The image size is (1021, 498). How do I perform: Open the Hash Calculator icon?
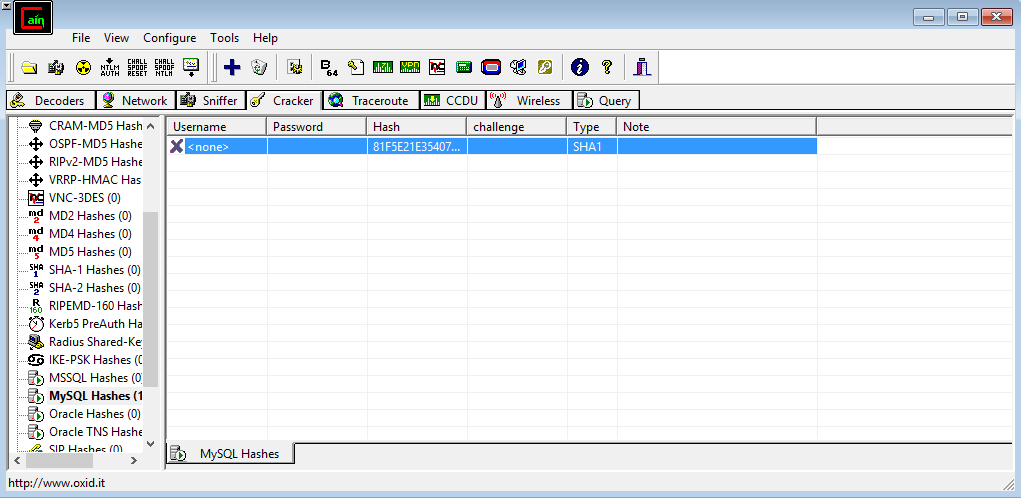(x=464, y=67)
